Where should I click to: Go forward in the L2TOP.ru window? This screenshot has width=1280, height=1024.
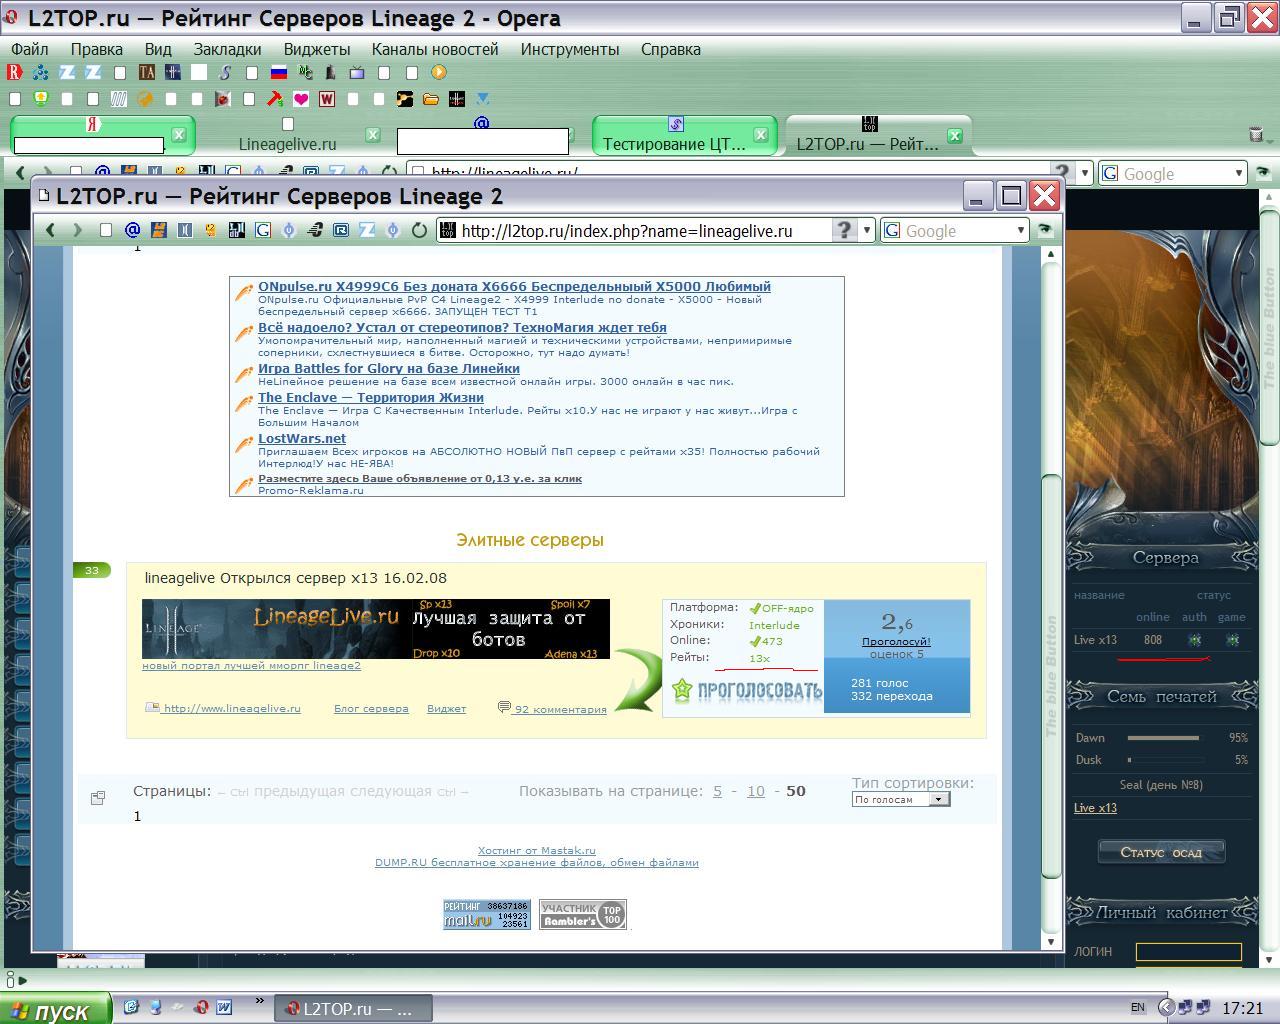coord(77,230)
